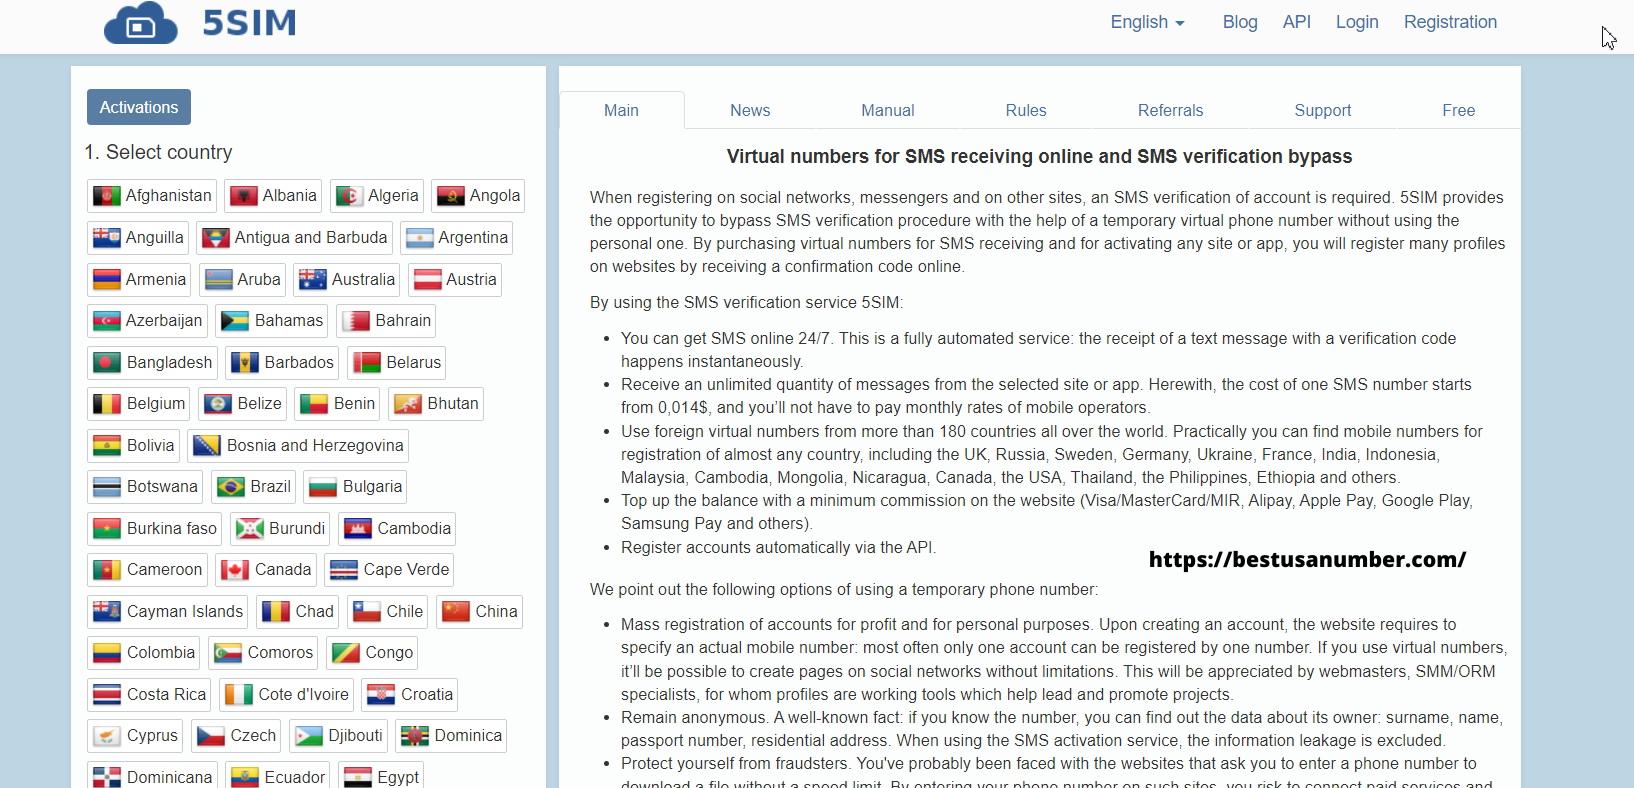Select the Austria flag icon

(x=427, y=280)
